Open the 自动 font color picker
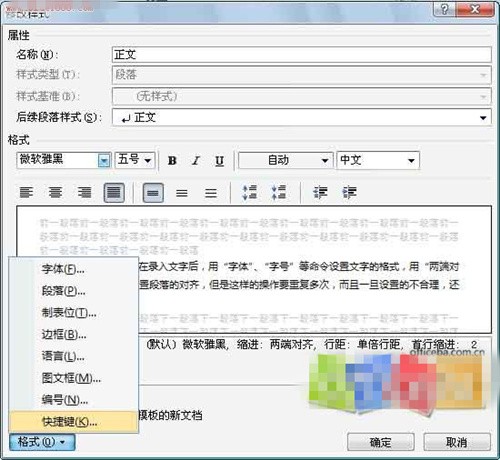 pos(286,161)
